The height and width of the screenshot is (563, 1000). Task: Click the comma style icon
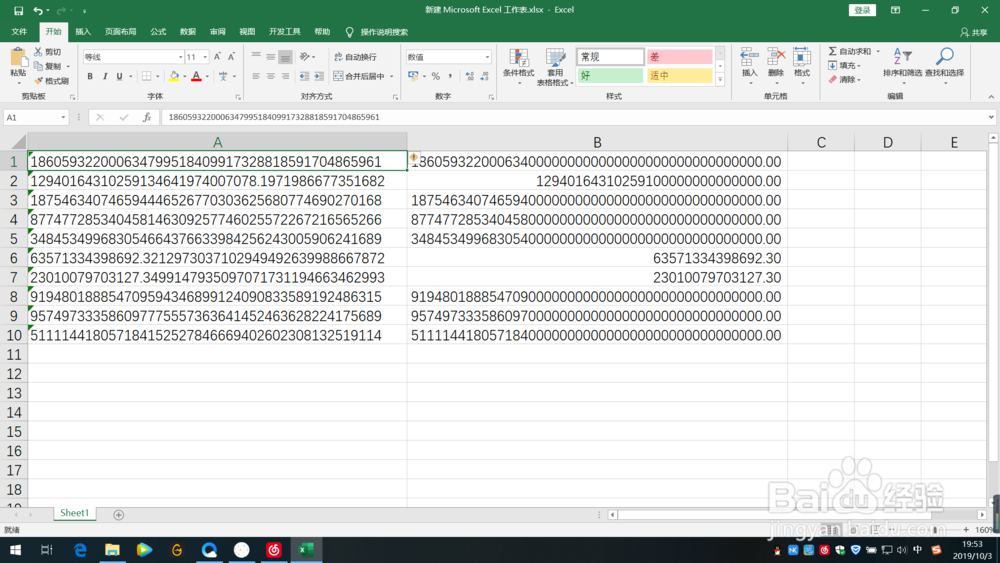[x=450, y=77]
